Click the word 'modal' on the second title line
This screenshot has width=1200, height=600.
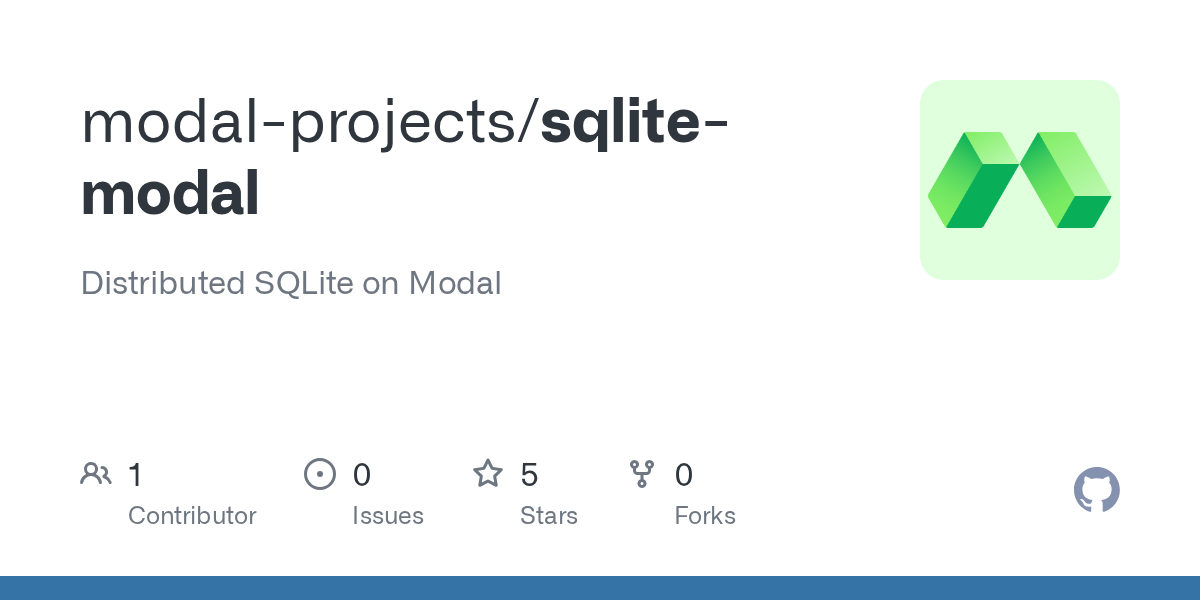(170, 194)
